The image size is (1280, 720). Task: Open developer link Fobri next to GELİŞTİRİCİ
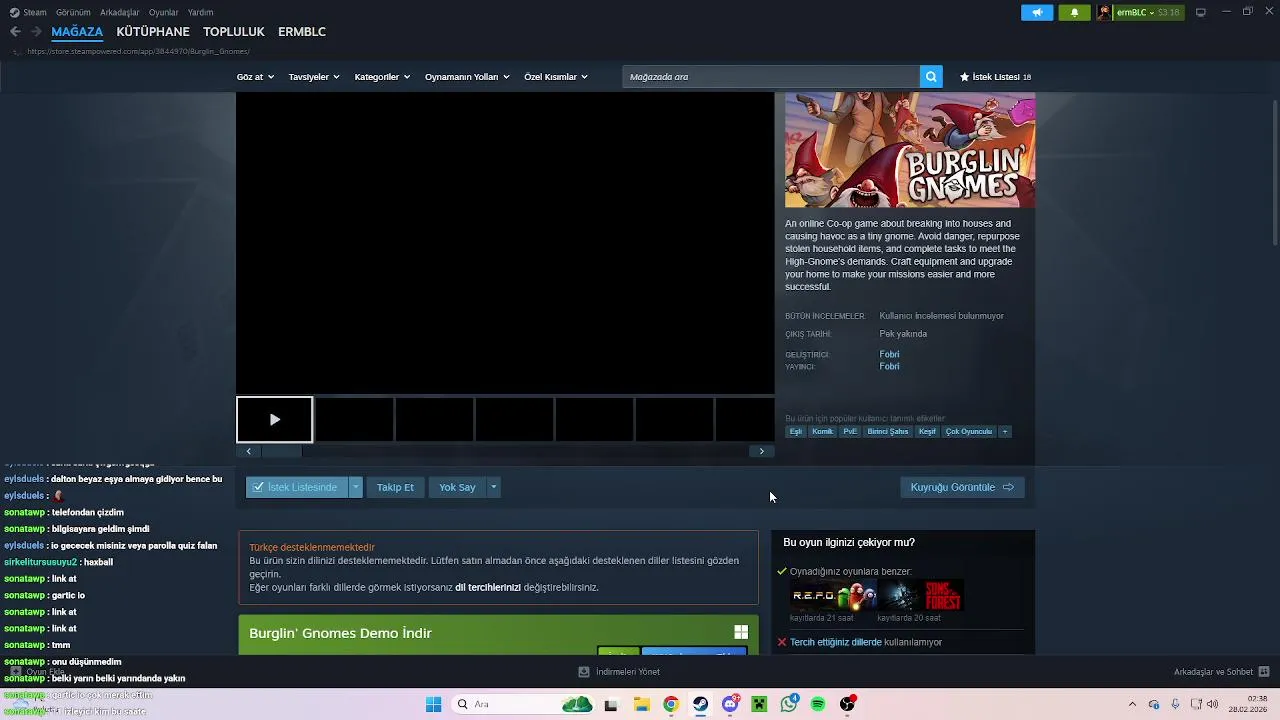[889, 354]
